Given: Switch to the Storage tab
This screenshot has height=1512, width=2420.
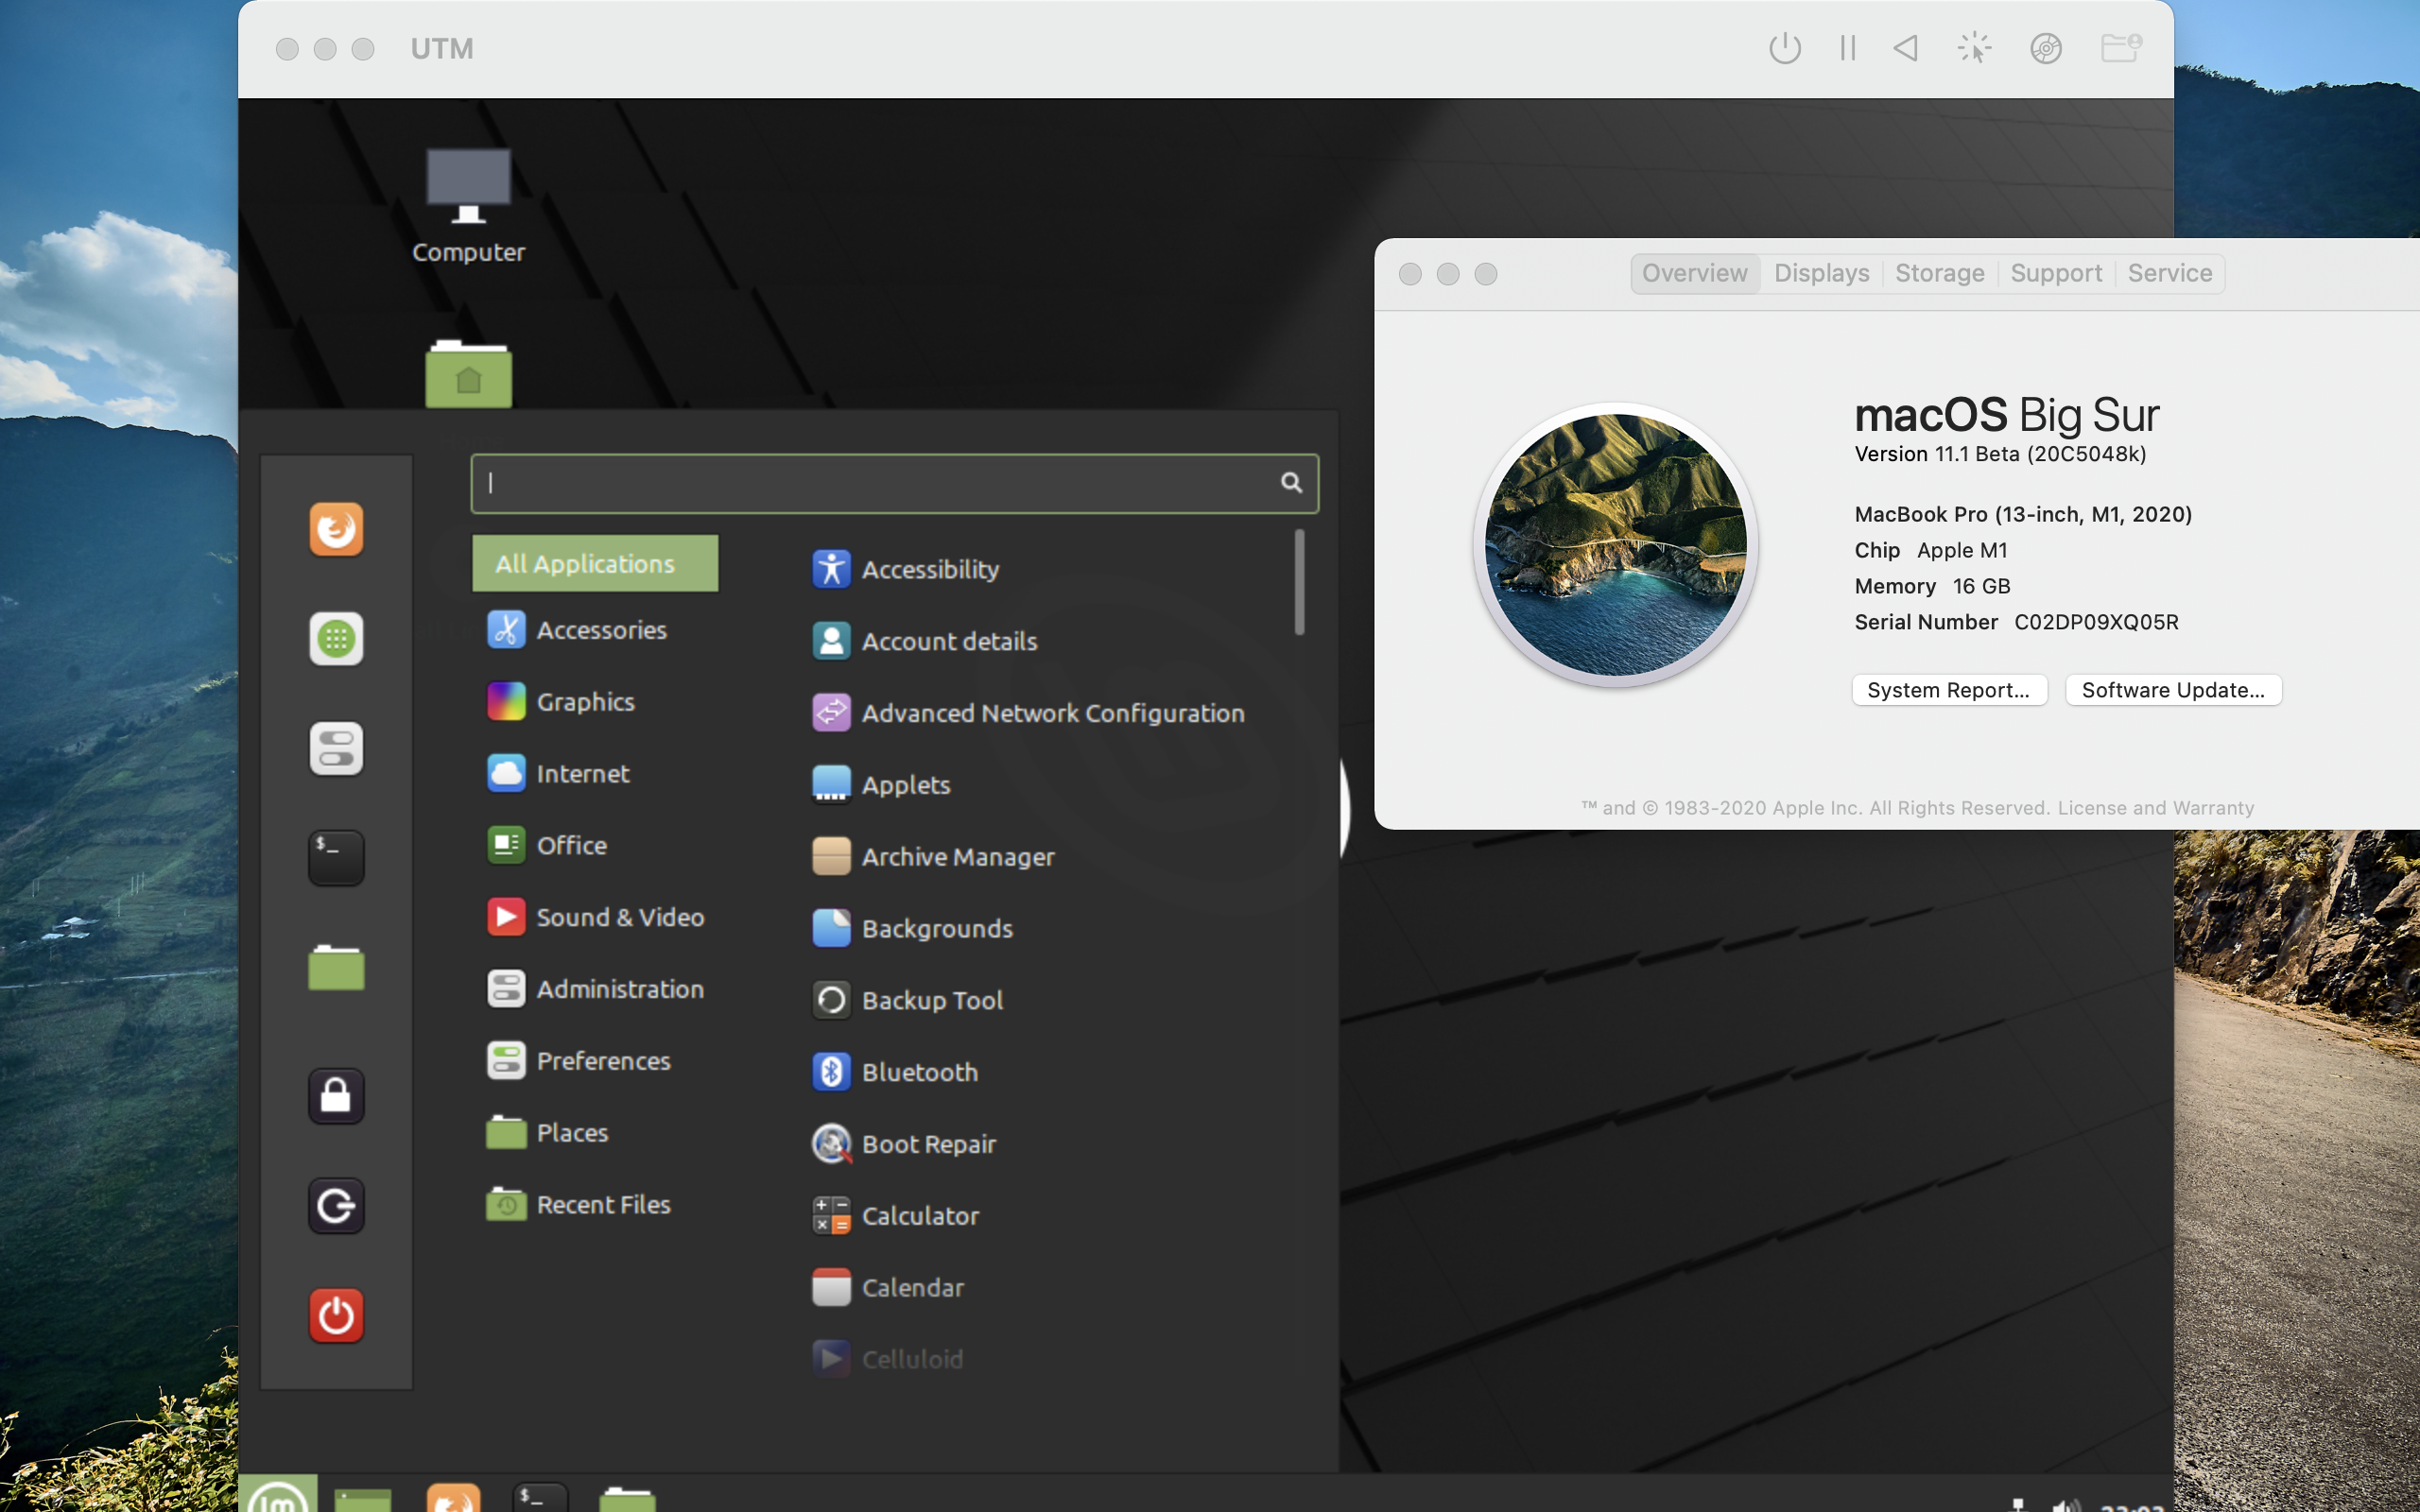Looking at the screenshot, I should tap(1939, 273).
